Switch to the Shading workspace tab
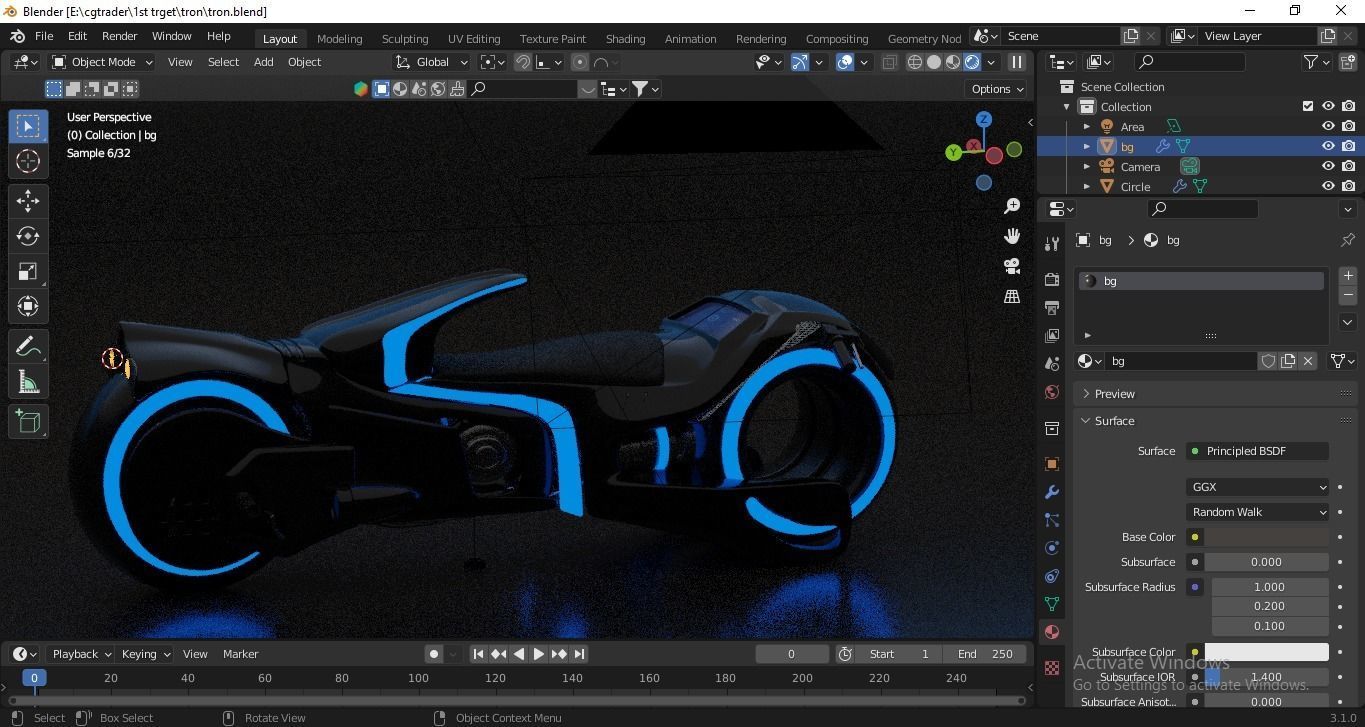Screen dimensions: 1365x727 (x=625, y=39)
